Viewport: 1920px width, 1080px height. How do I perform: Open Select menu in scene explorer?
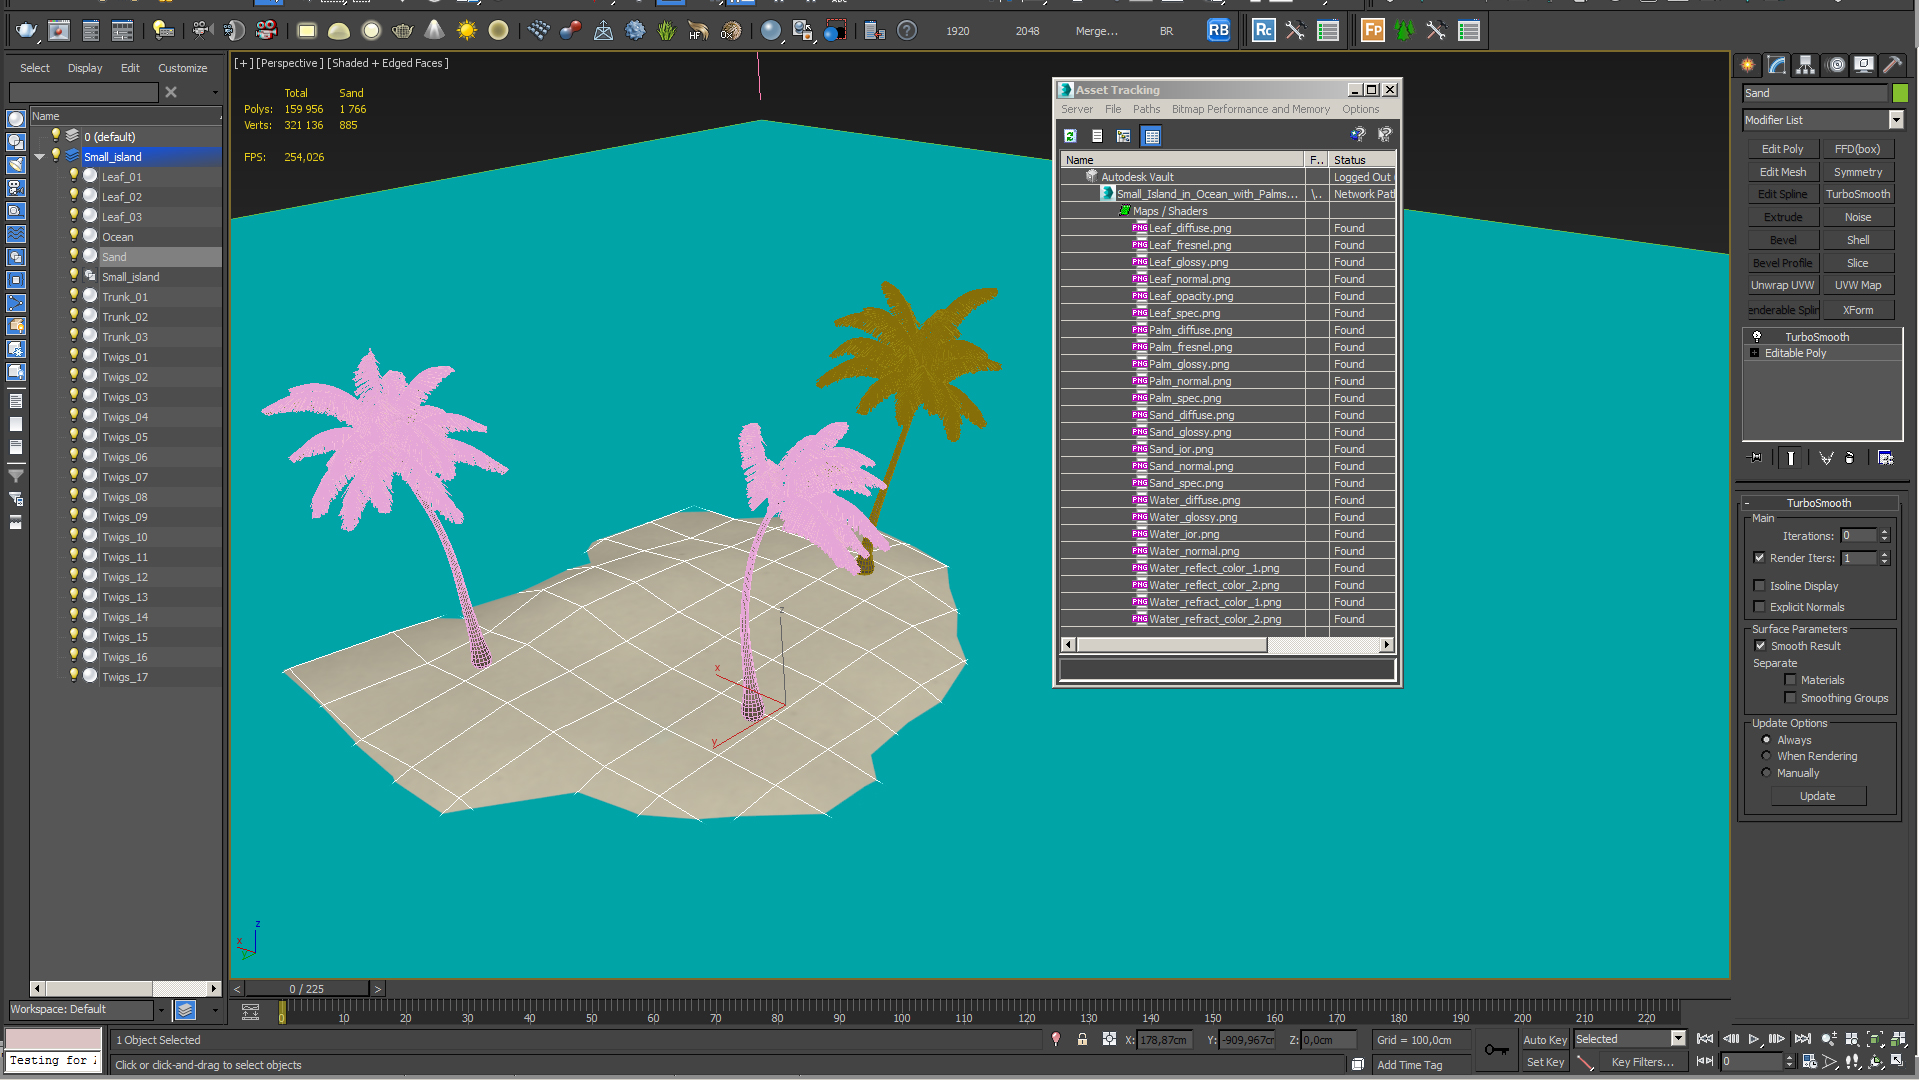point(35,68)
